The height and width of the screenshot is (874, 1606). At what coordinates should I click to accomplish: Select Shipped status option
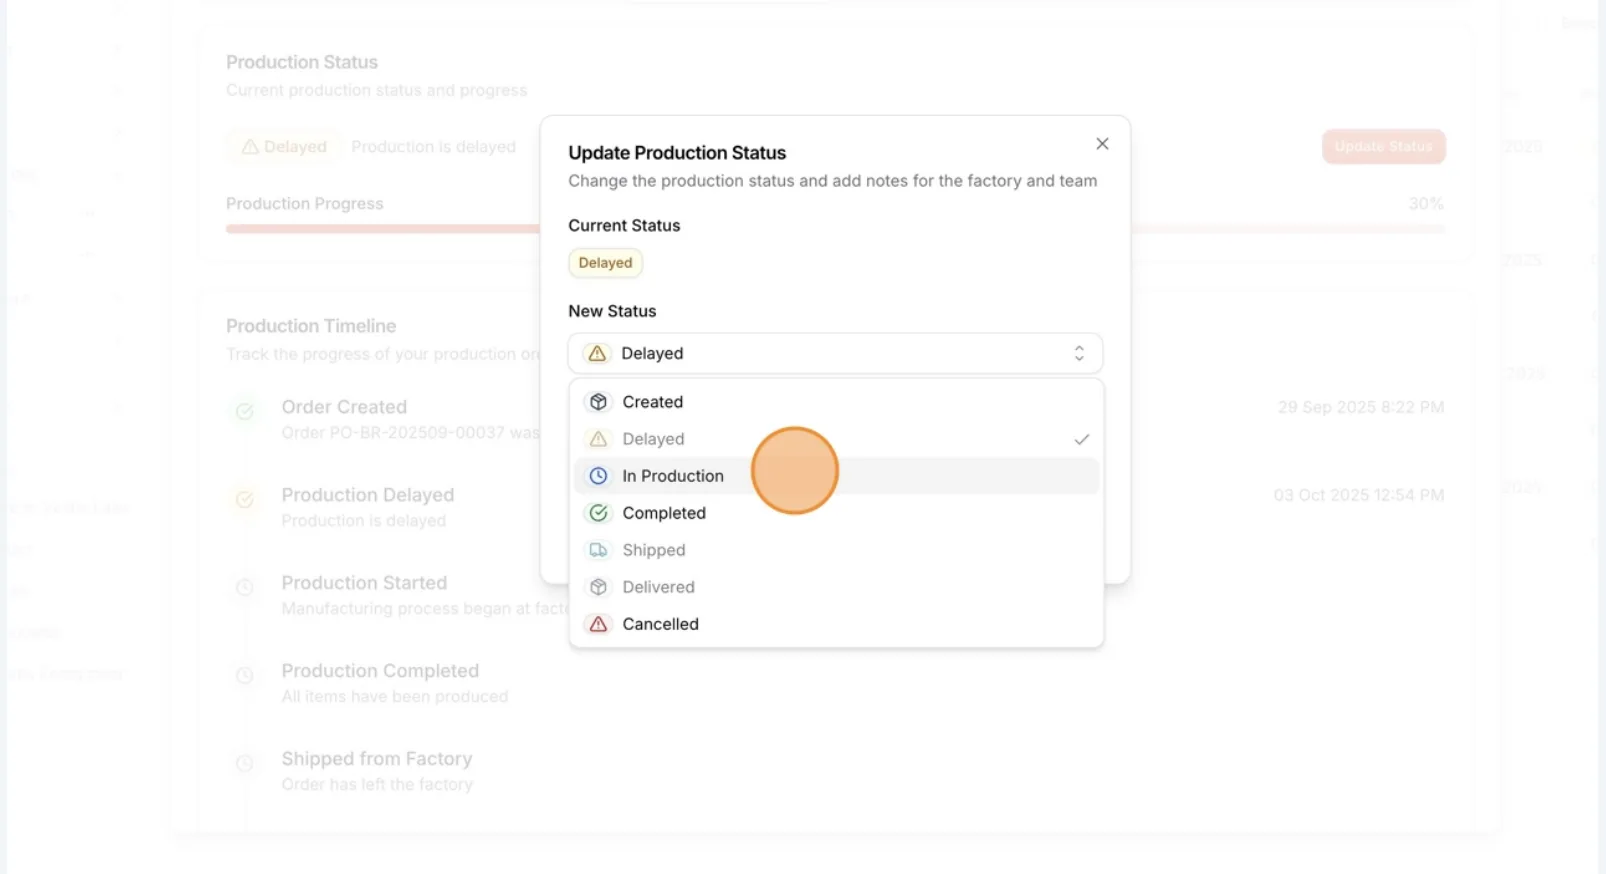pos(836,550)
